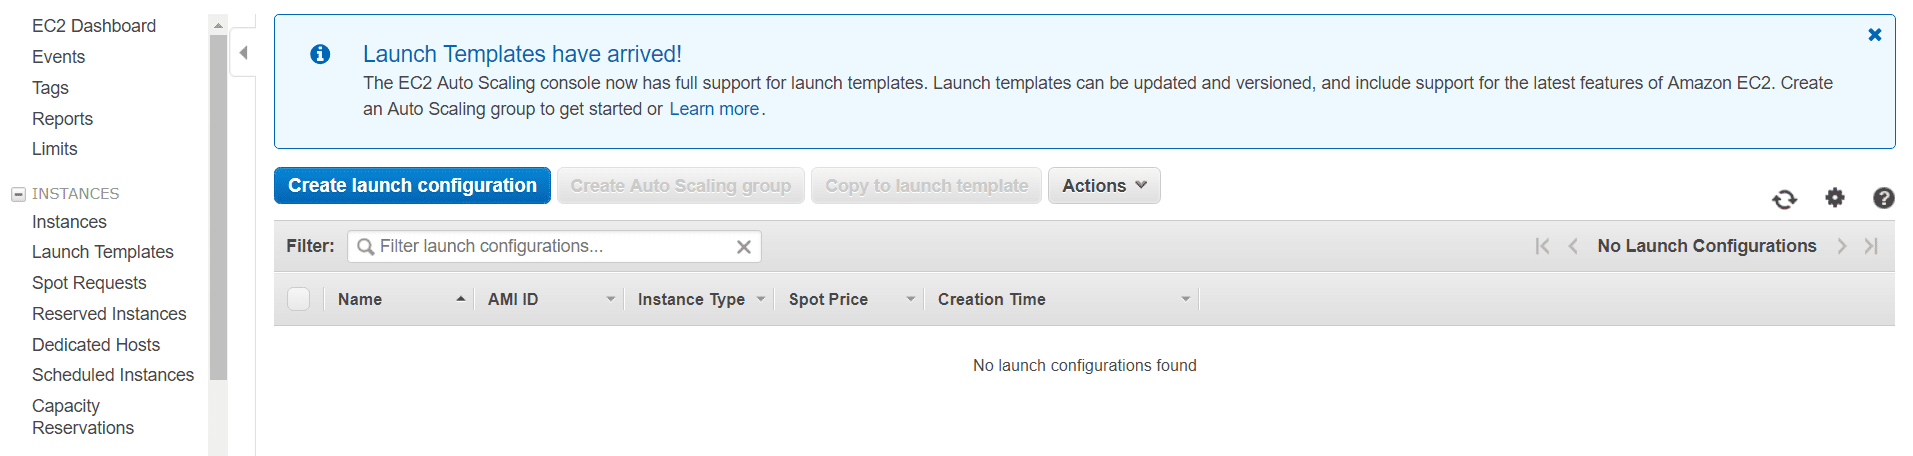
Task: Open Instances in sidebar
Action: pyautogui.click(x=69, y=222)
